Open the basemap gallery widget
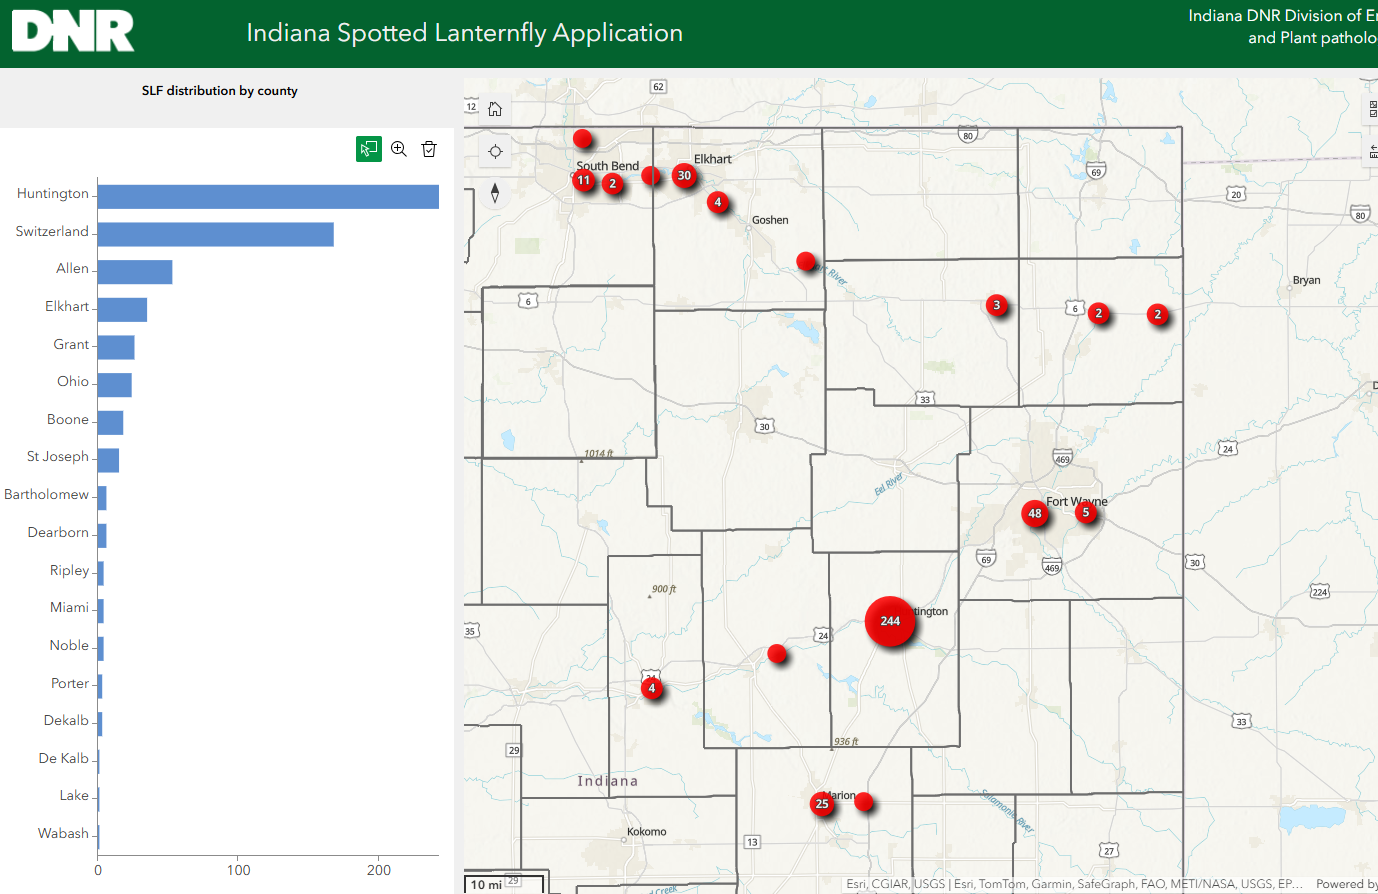 (x=1373, y=104)
